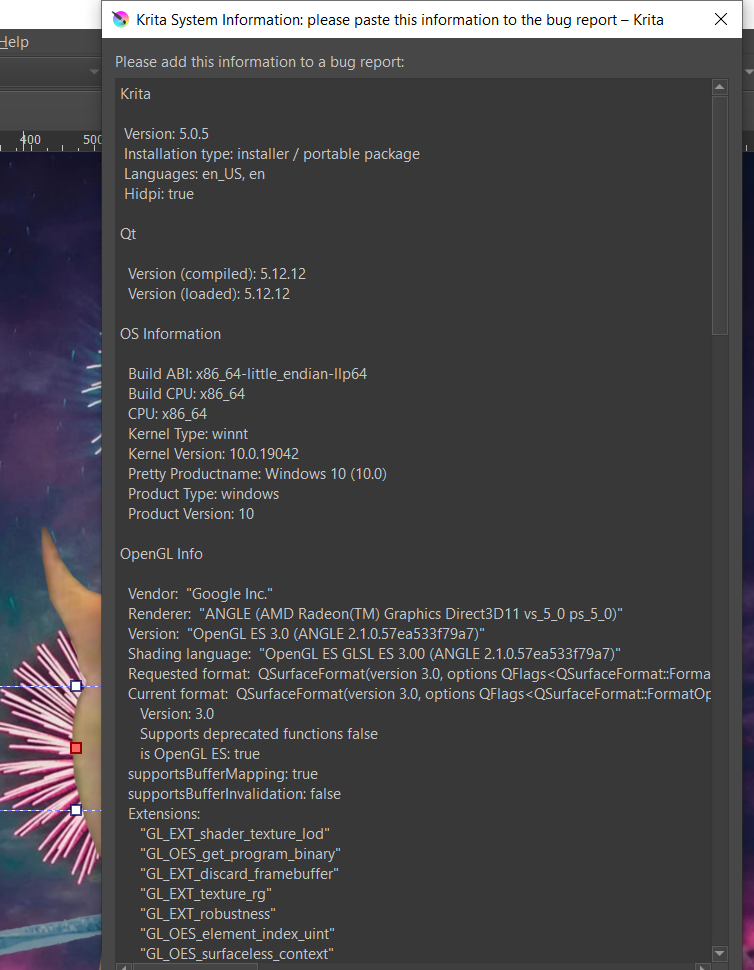Click the 'Vendor: "Google Inc."' line
The height and width of the screenshot is (970, 754).
click(200, 594)
